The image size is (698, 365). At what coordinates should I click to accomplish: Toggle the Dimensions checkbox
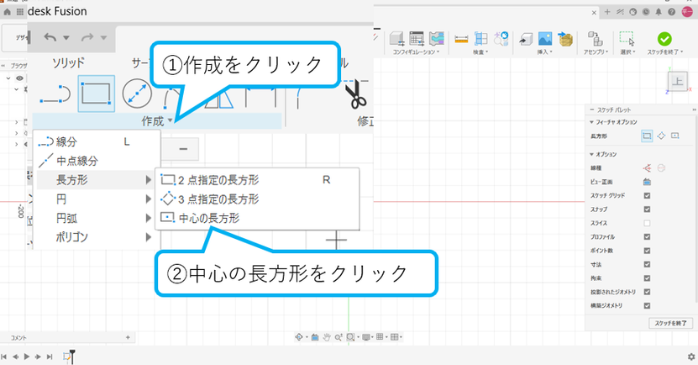click(x=647, y=264)
